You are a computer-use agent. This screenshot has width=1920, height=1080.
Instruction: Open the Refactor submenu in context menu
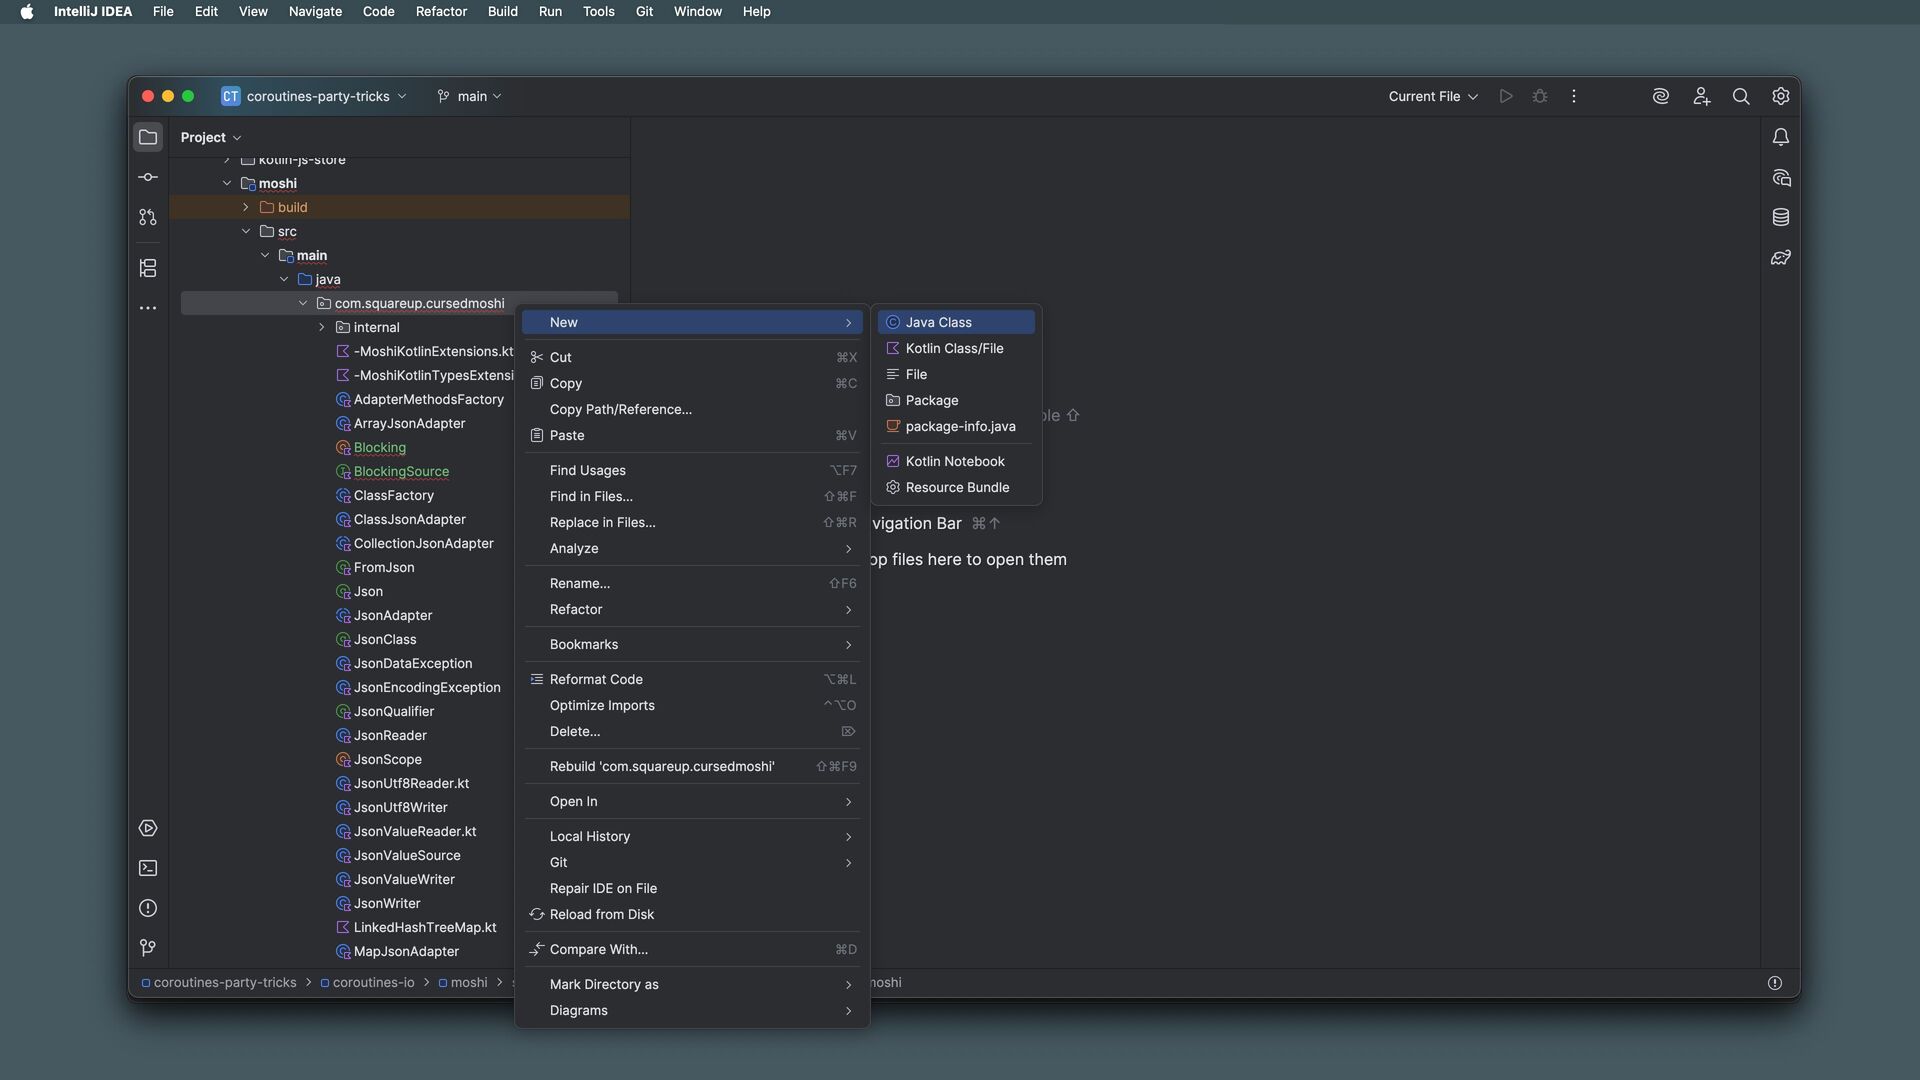click(692, 609)
